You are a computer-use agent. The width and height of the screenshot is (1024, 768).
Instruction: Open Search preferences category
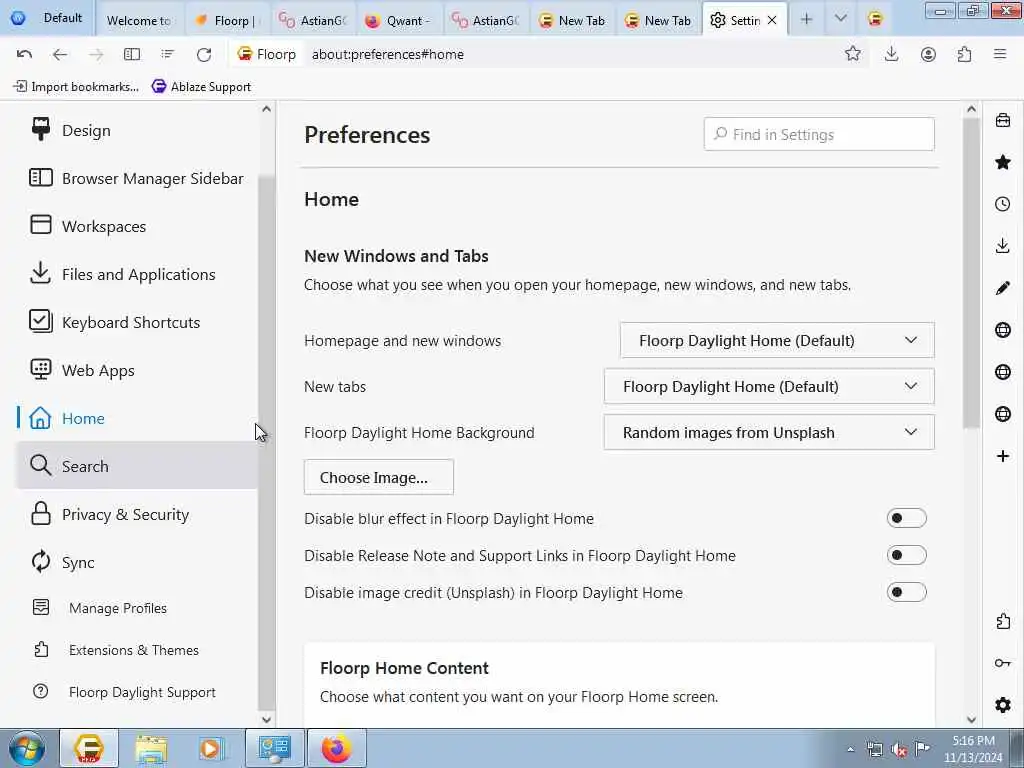pyautogui.click(x=137, y=466)
